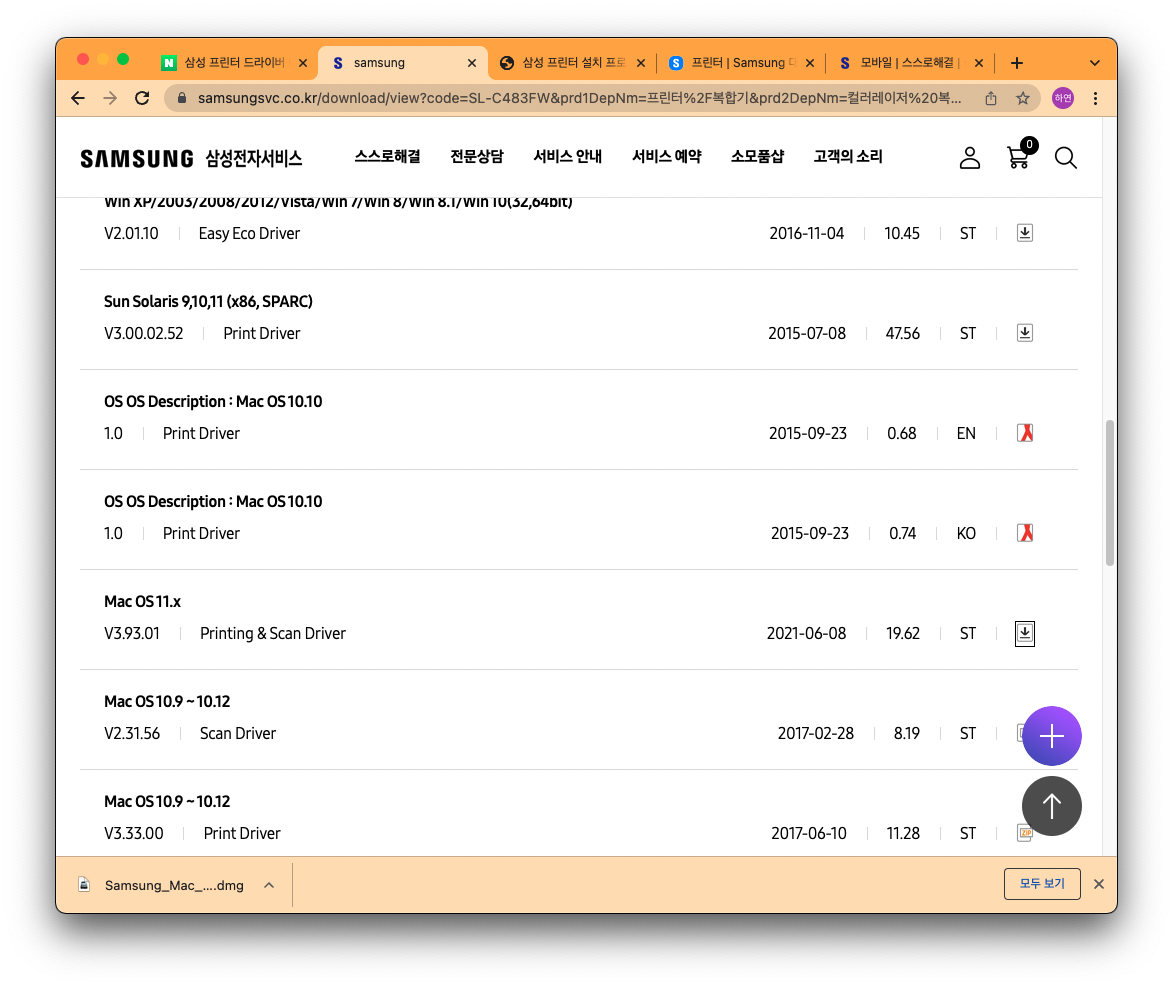
Task: Select the KO language code
Action: pyautogui.click(x=966, y=533)
